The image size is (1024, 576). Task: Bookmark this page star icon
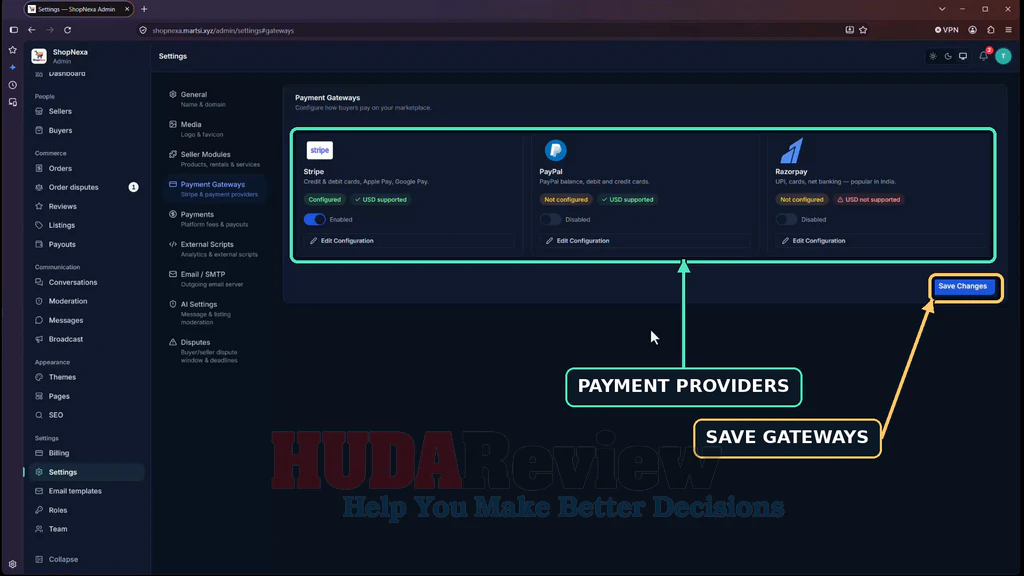point(863,30)
